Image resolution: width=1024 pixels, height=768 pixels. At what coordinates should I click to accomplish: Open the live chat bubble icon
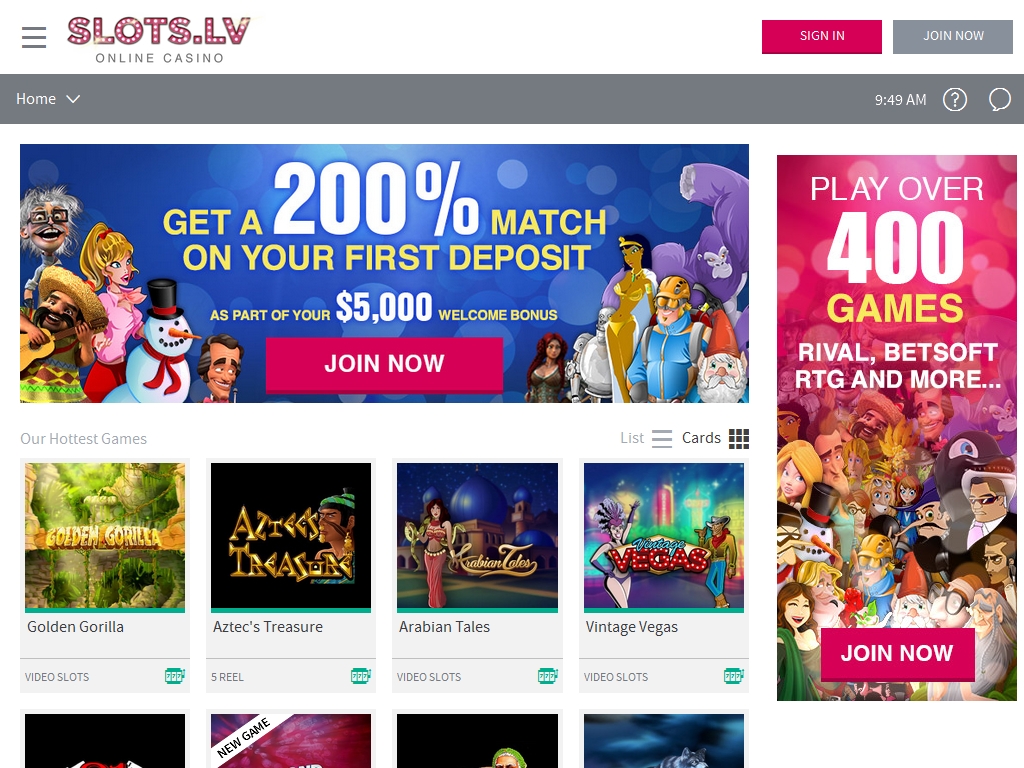1000,100
